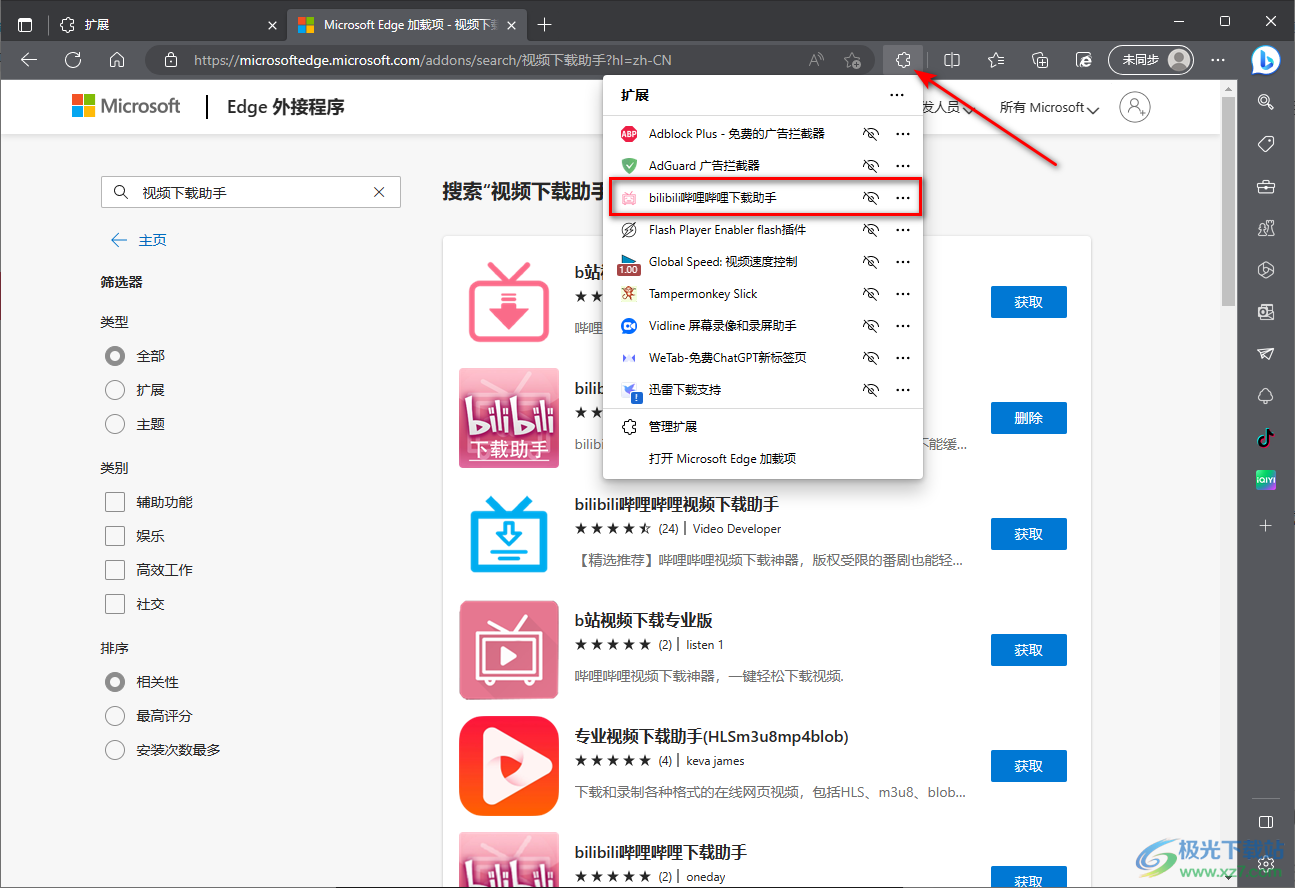The image size is (1295, 888).
Task: Click the IE mode icon in toolbar
Action: click(x=1084, y=60)
